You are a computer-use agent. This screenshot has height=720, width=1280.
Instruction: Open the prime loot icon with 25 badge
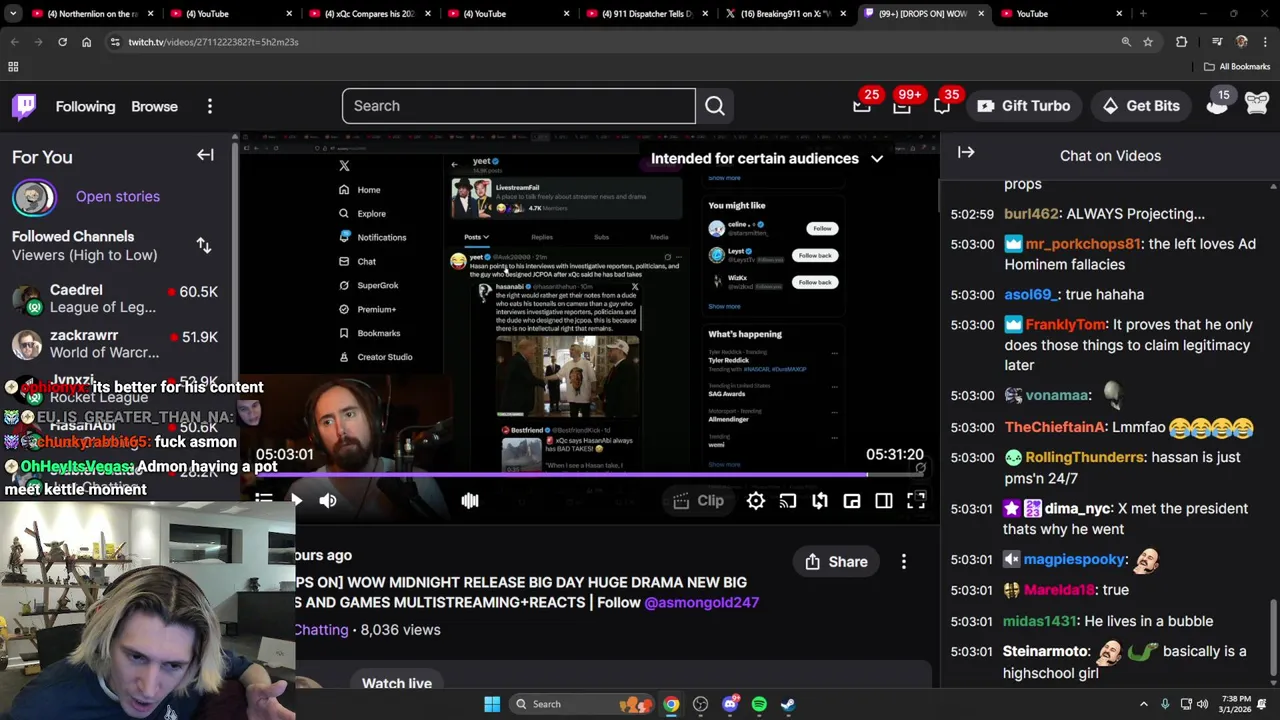[862, 106]
